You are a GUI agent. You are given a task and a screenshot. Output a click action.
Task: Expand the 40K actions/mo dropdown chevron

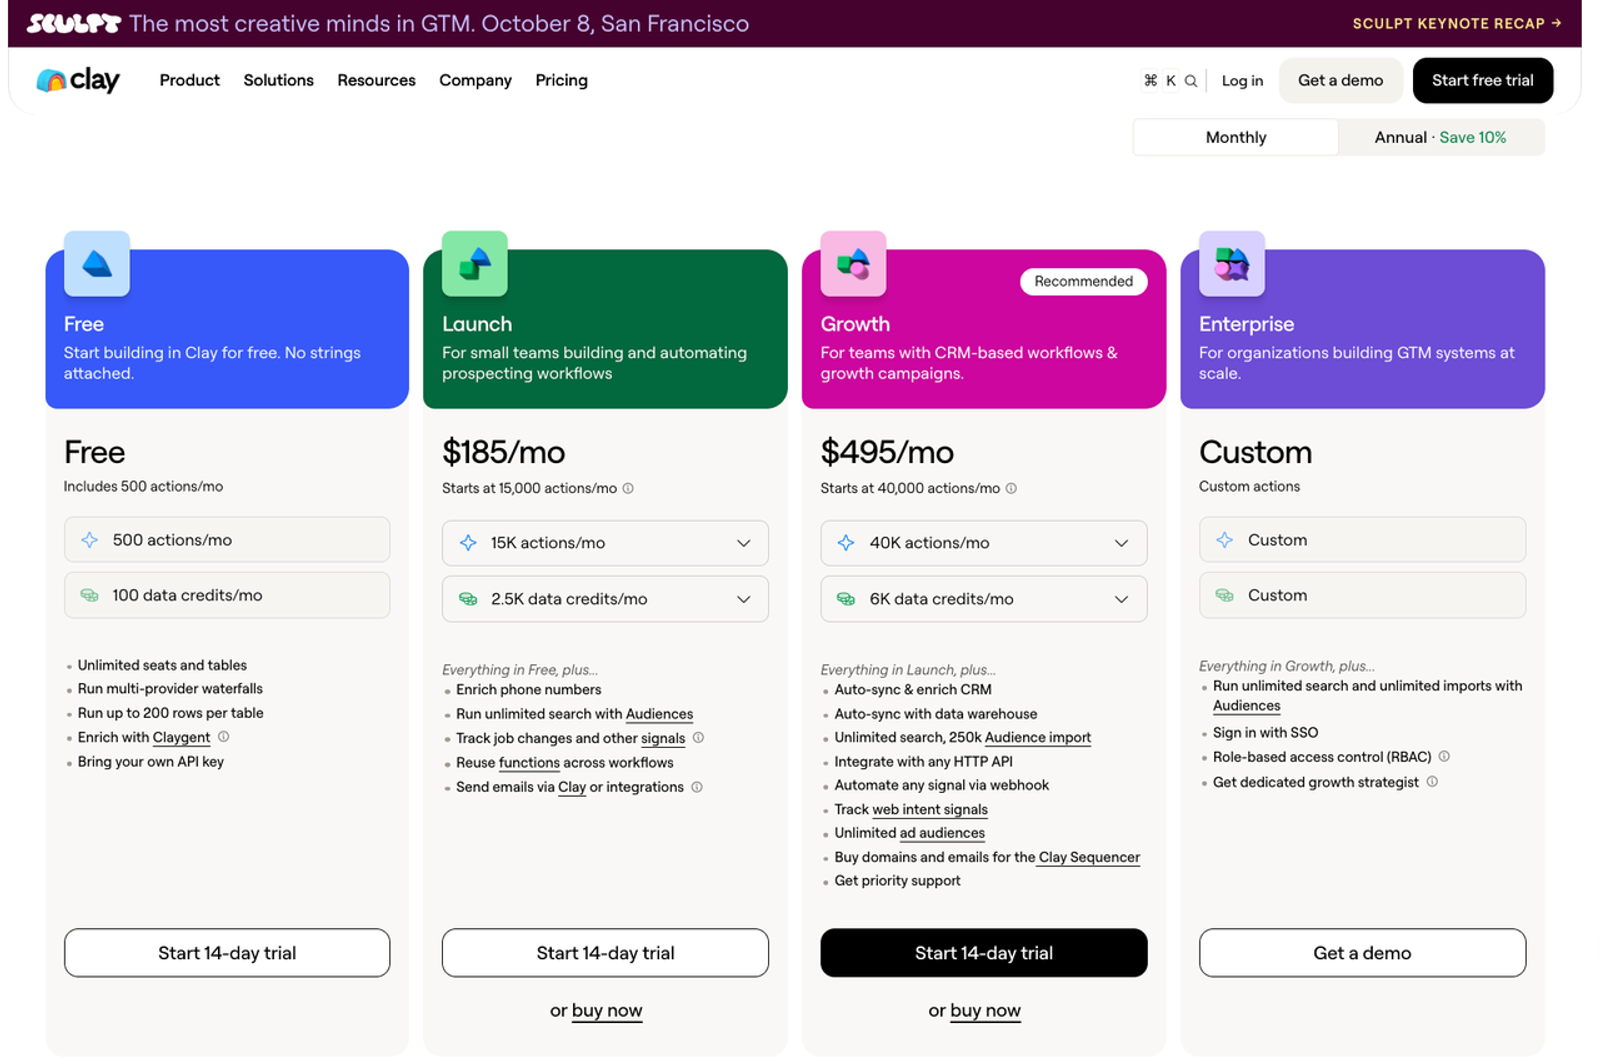point(1122,543)
